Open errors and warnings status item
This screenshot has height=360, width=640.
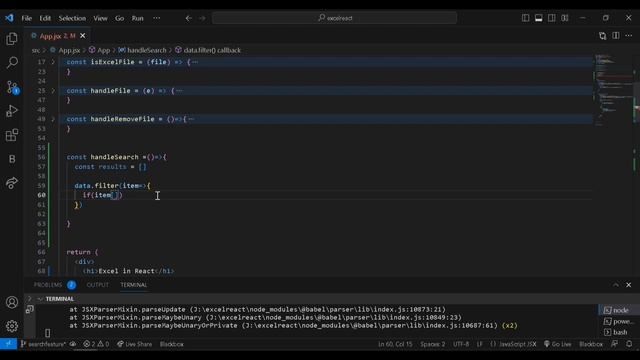(x=96, y=344)
